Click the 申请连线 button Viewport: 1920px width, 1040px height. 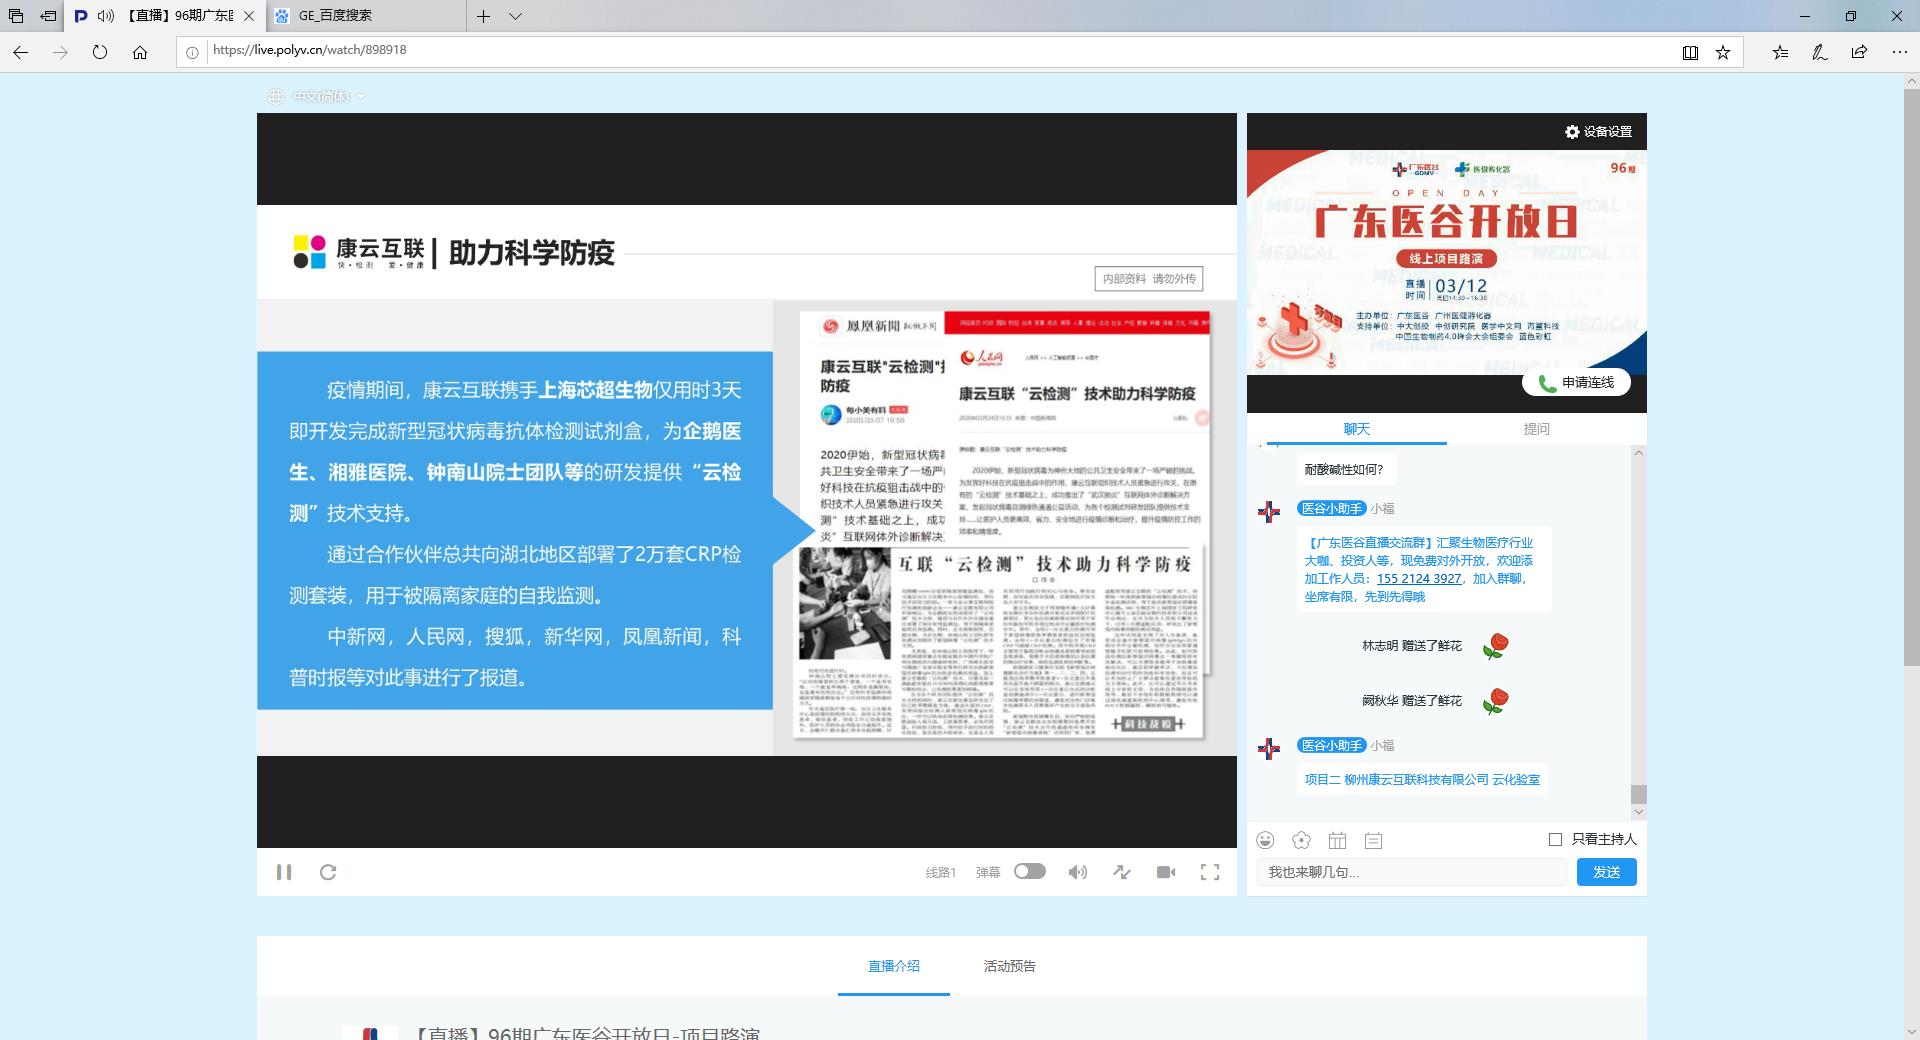click(x=1576, y=382)
